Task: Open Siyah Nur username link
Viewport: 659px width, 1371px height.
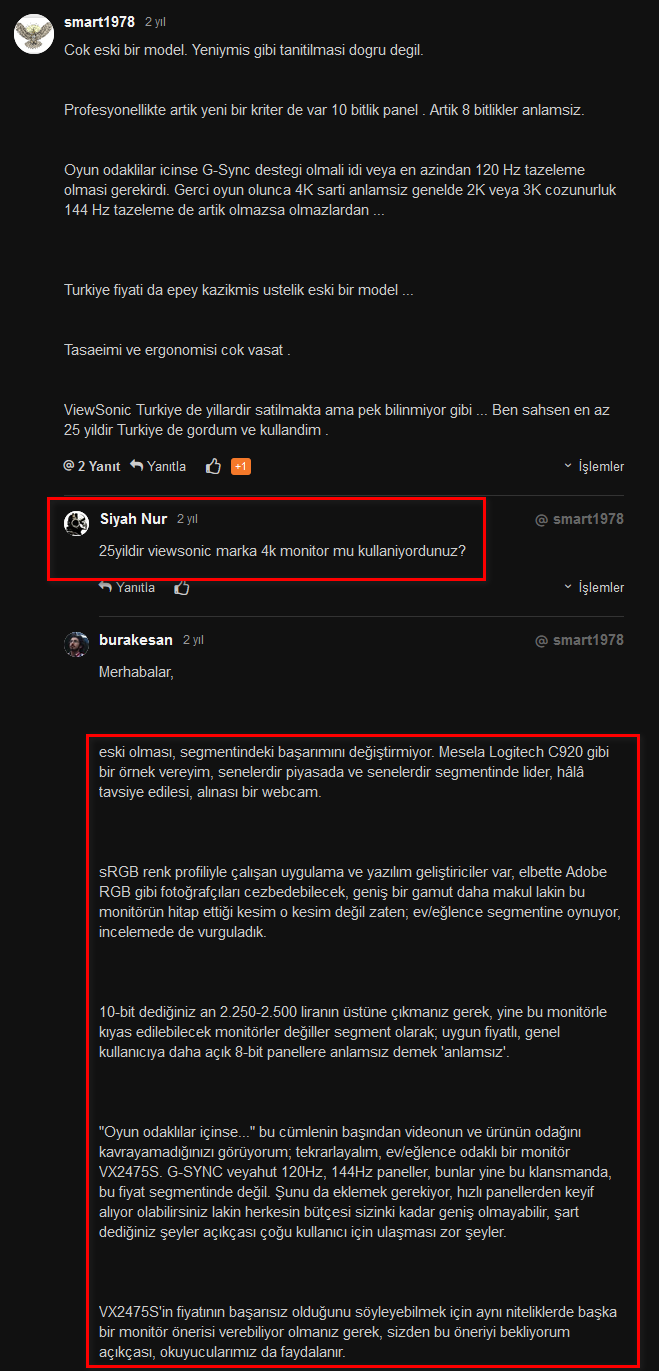Action: [133, 519]
